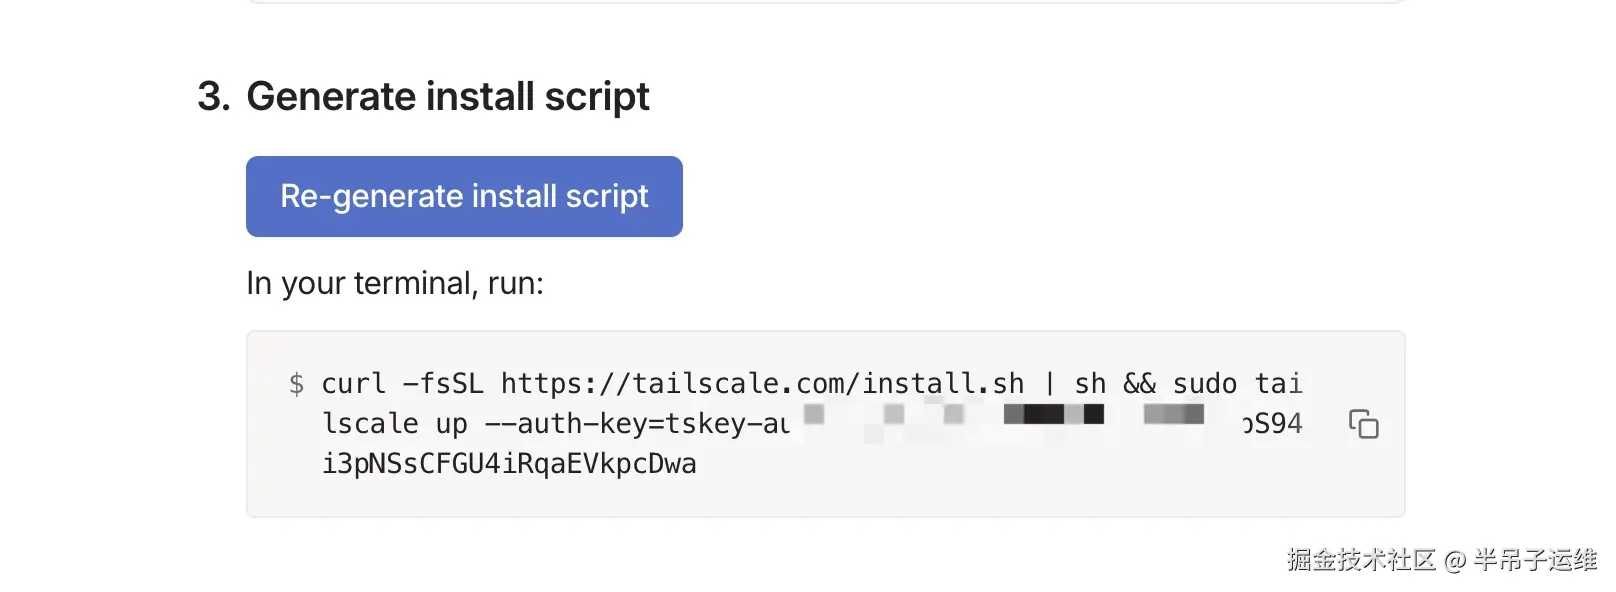Click the word "lscale" on the second line
This screenshot has height=592, width=1616.
coord(370,424)
